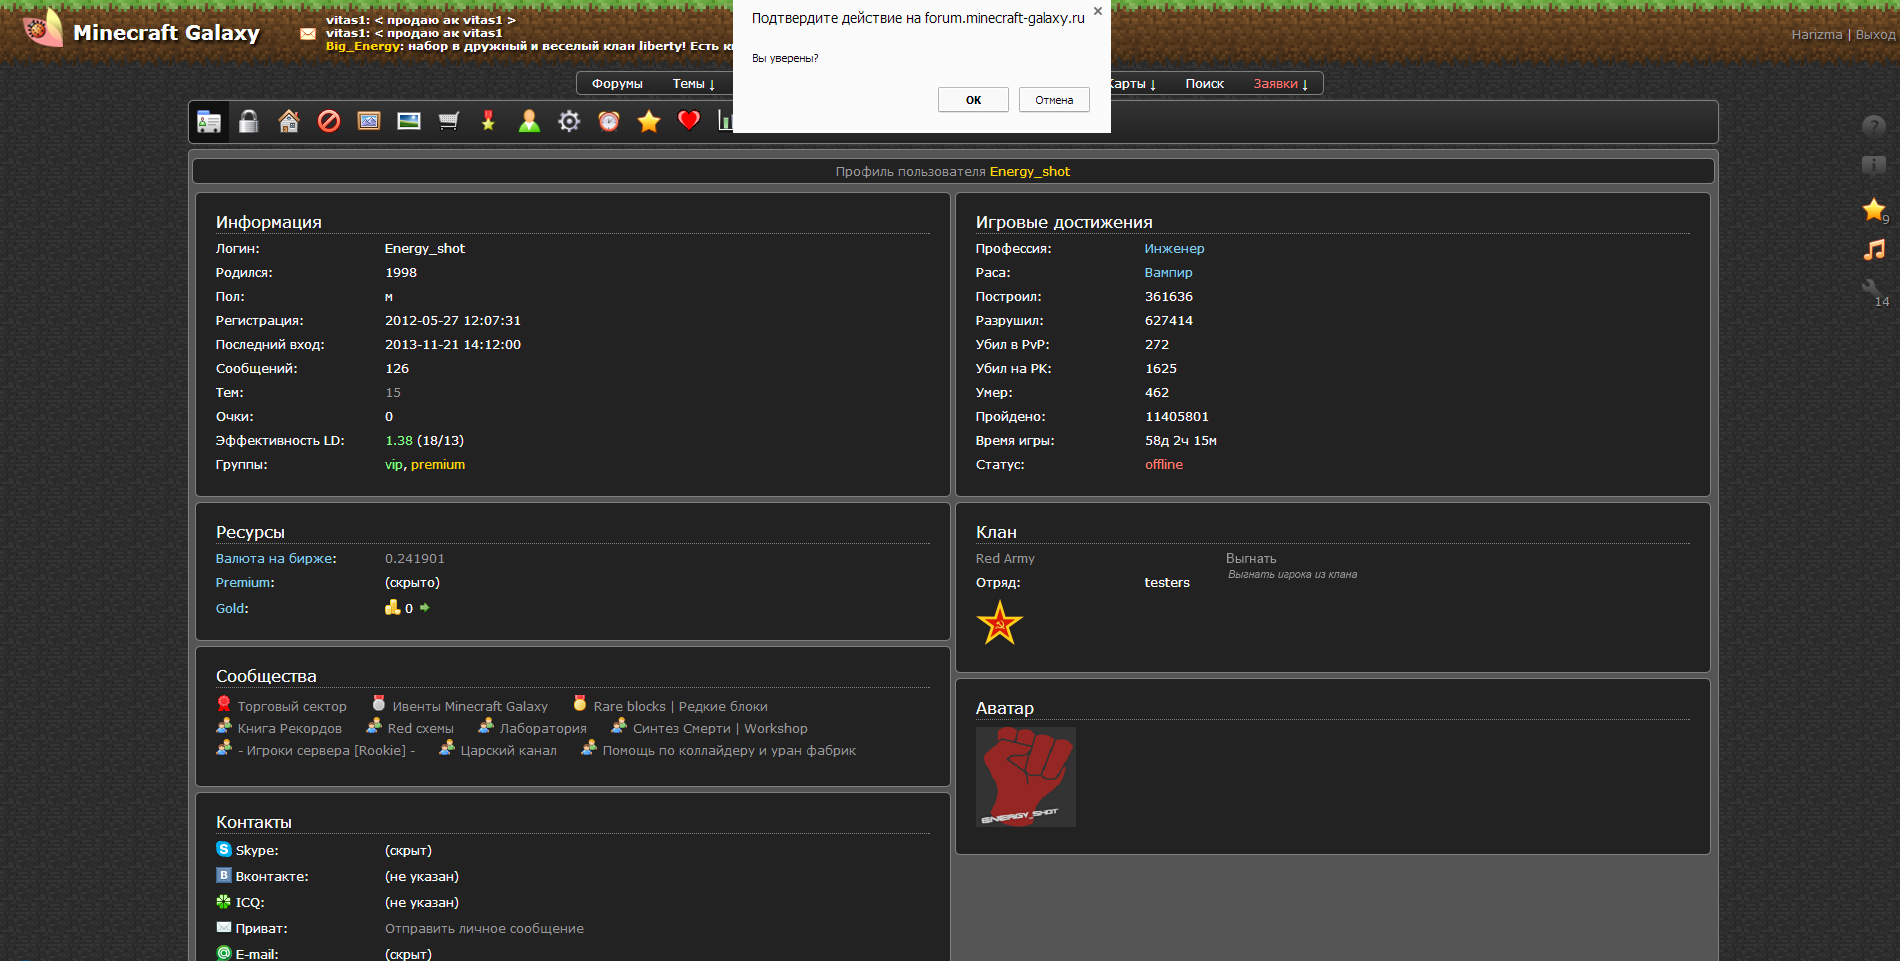
Task: Click the wrench icon in right sidebar
Action: click(1872, 291)
